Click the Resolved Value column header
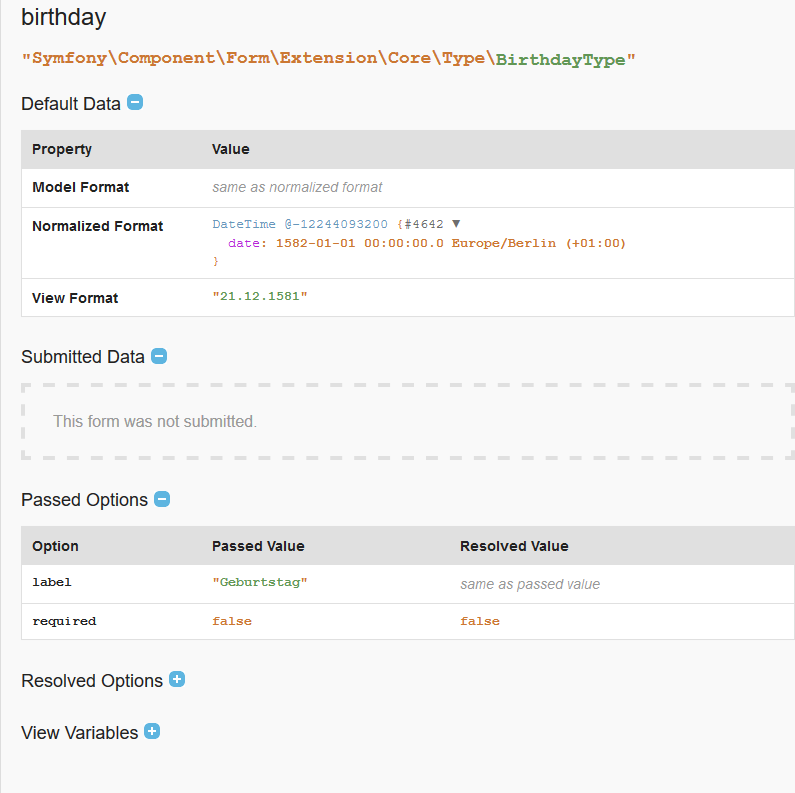 [x=514, y=546]
